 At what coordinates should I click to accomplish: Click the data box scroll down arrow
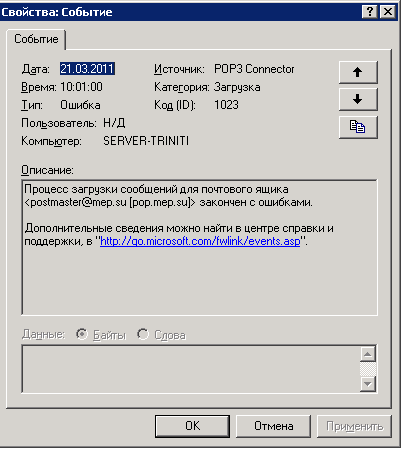point(368,384)
